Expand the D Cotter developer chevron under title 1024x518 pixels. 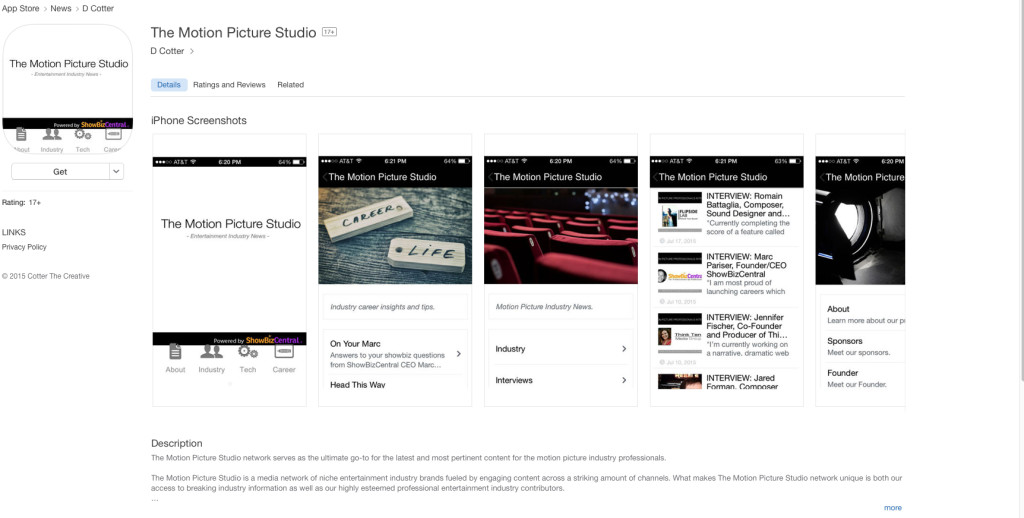pyautogui.click(x=192, y=51)
